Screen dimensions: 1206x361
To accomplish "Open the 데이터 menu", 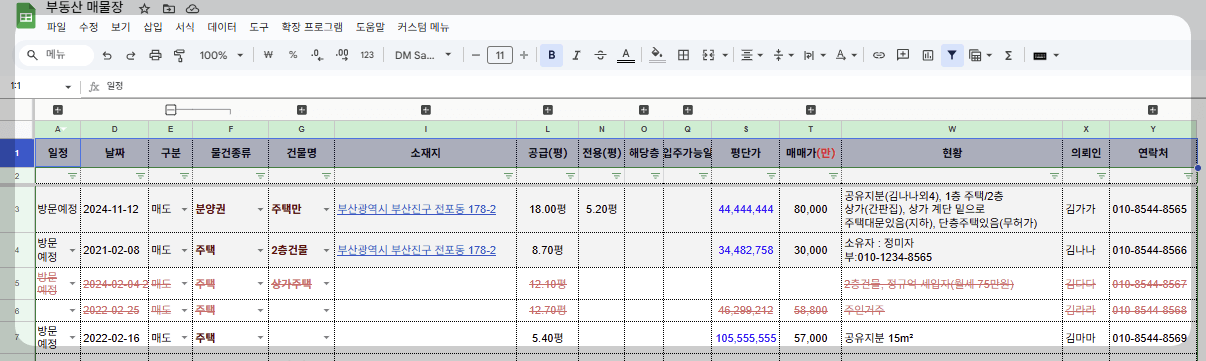I will pyautogui.click(x=222, y=27).
